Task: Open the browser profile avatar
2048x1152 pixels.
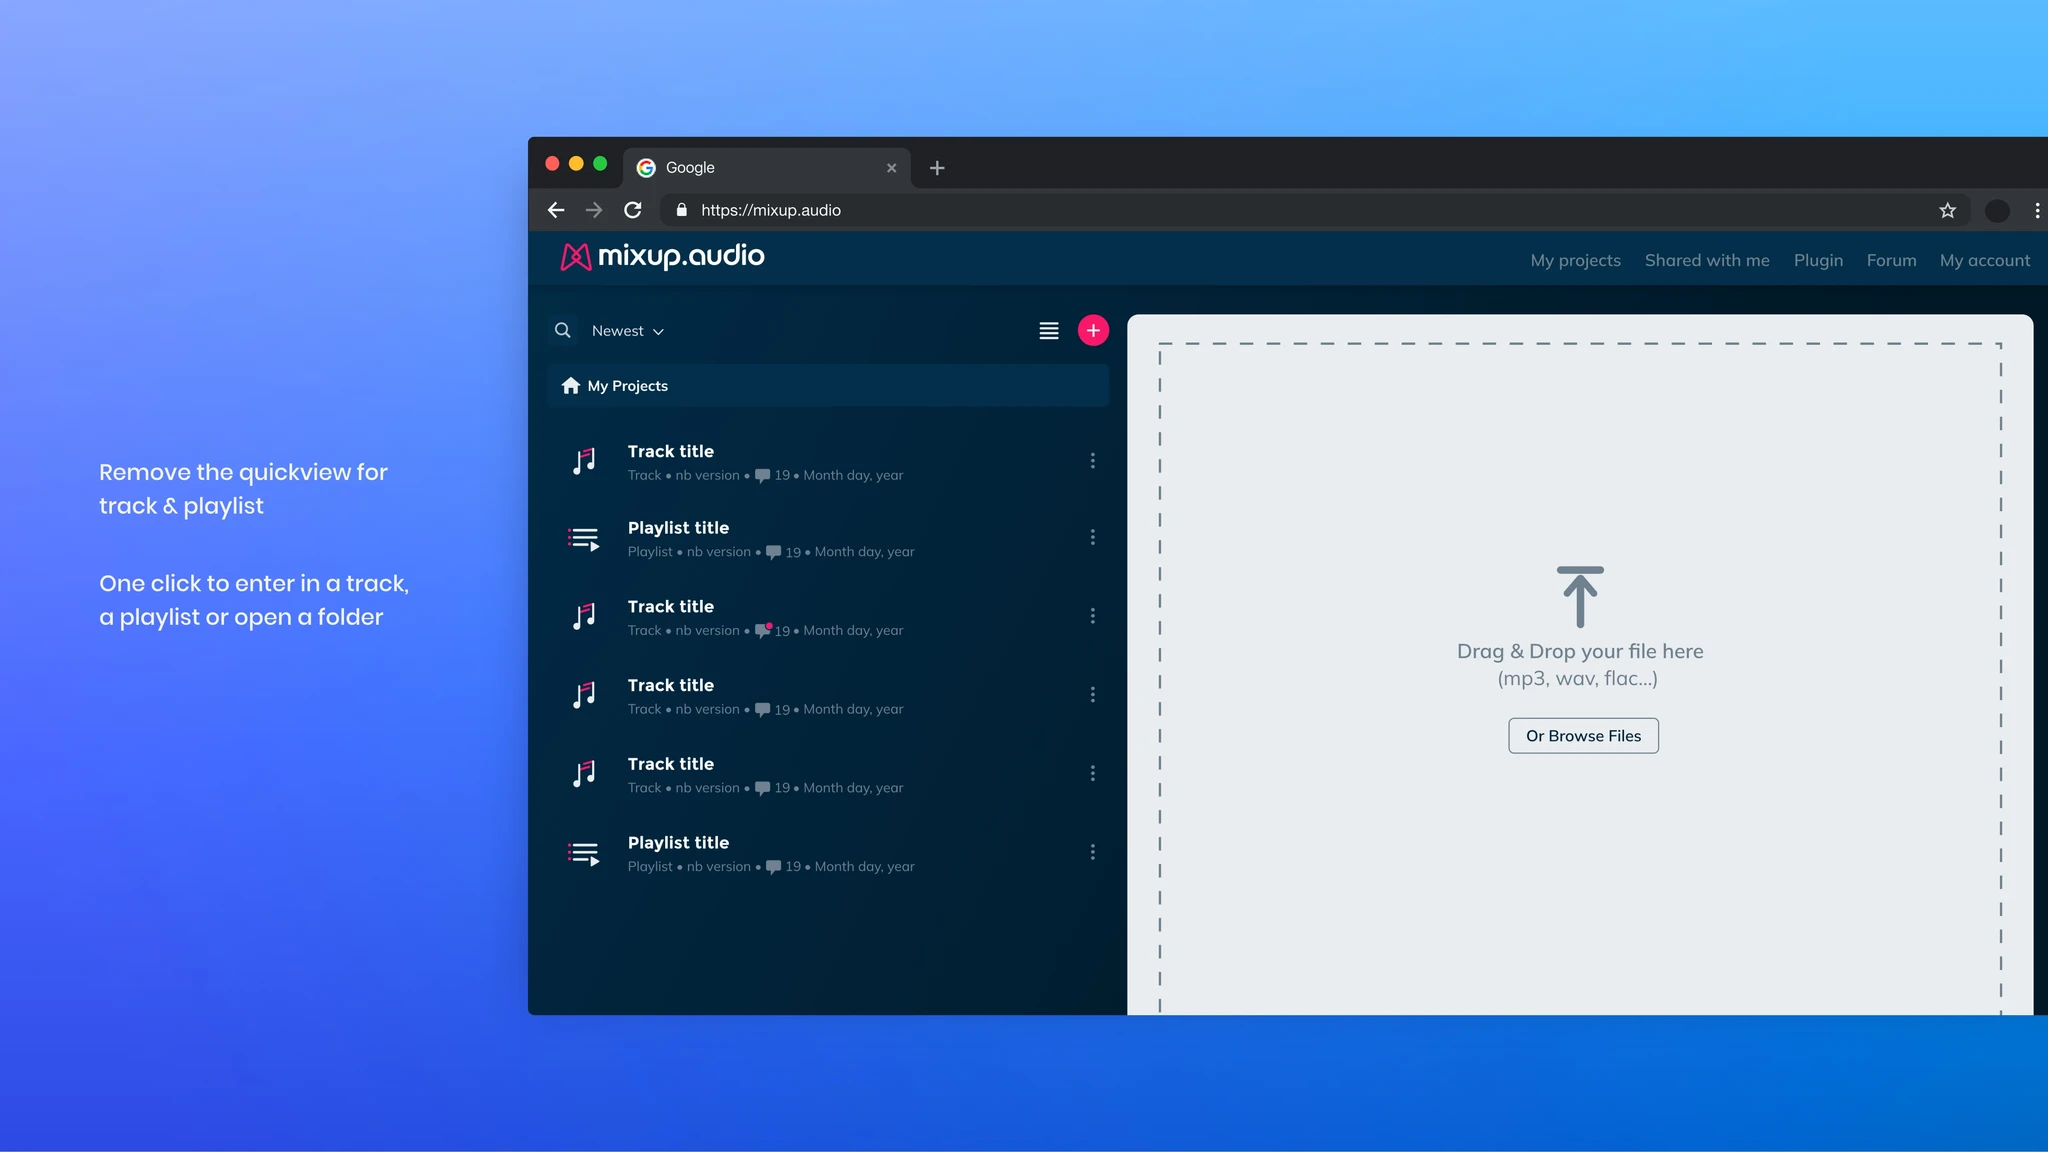Action: click(1997, 210)
